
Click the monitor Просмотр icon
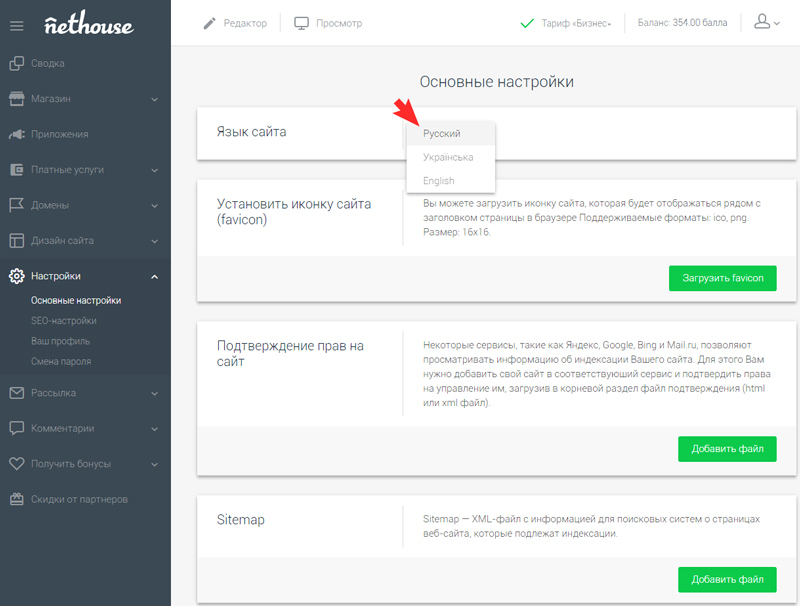[302, 23]
